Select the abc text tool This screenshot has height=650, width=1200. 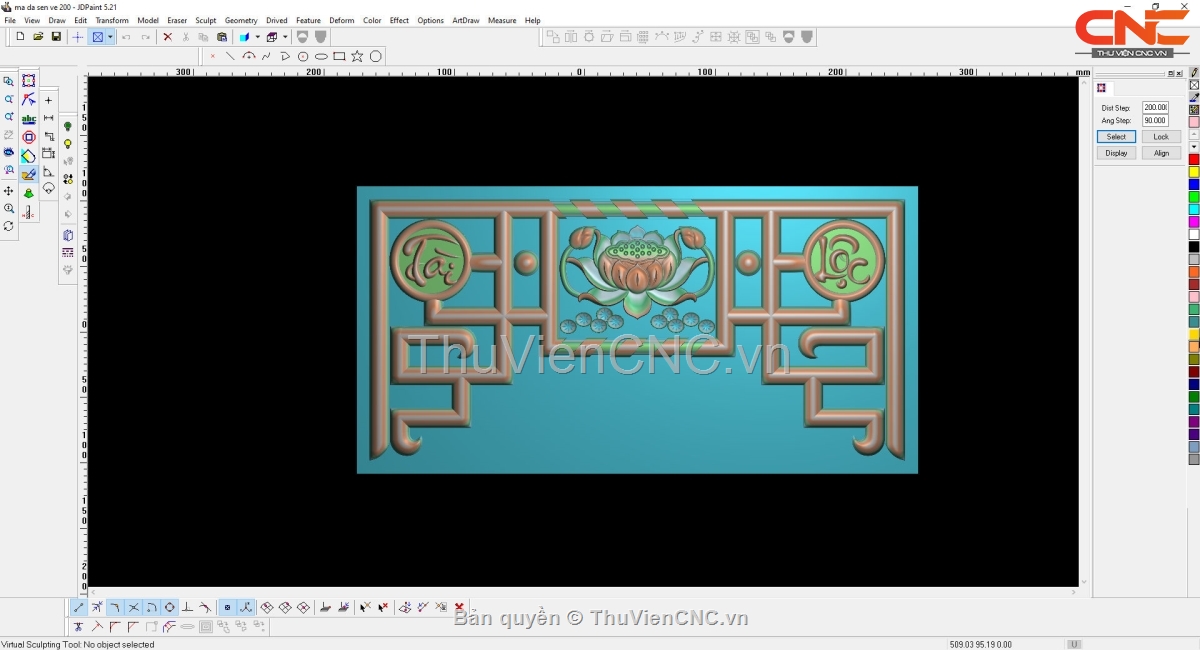[29, 118]
